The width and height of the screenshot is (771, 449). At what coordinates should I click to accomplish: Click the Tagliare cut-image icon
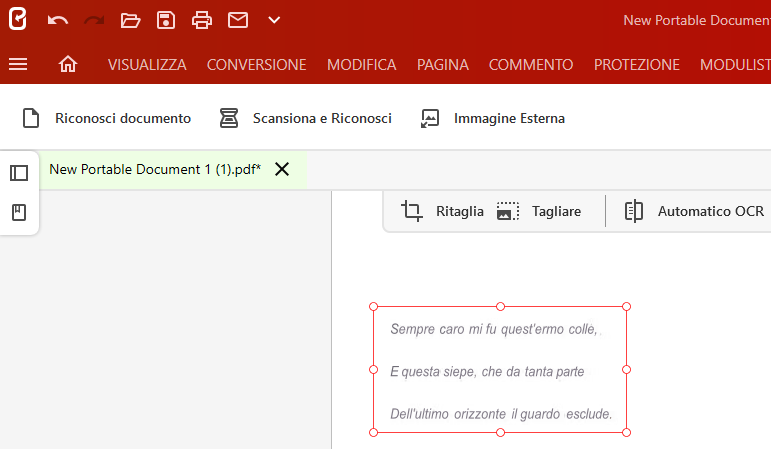click(x=508, y=211)
